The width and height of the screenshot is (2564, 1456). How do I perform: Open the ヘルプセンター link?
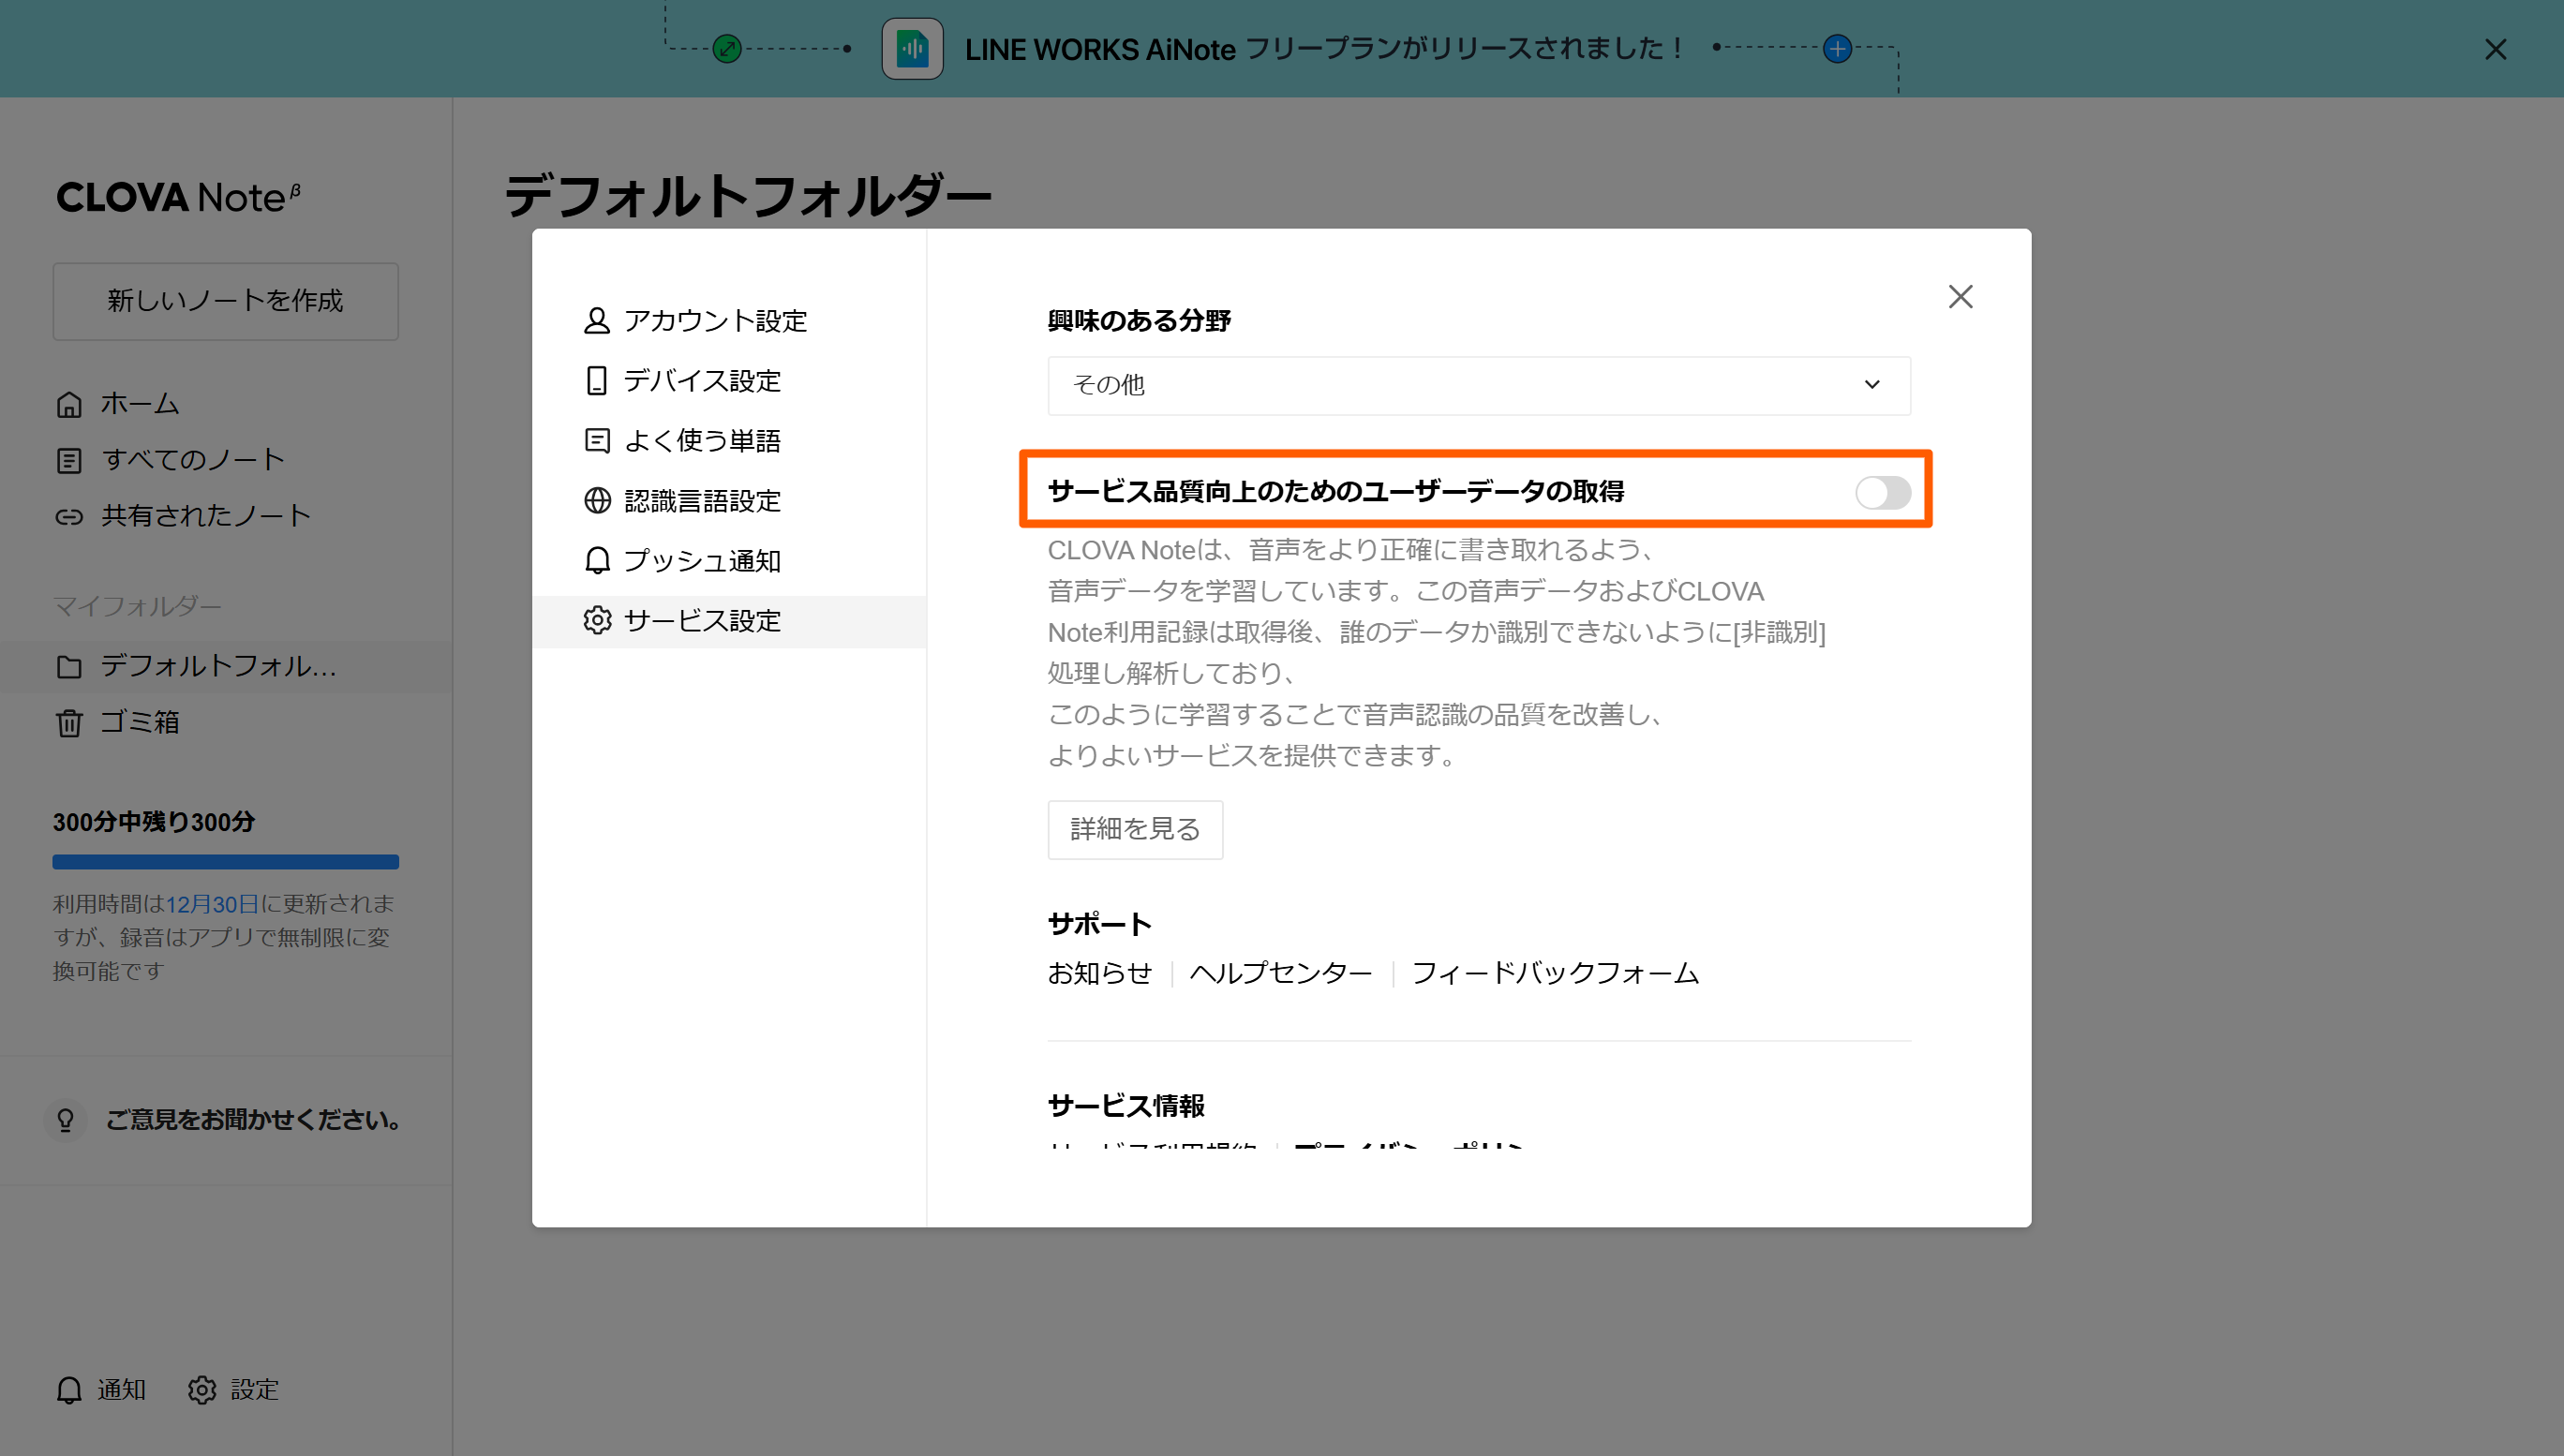click(x=1280, y=973)
